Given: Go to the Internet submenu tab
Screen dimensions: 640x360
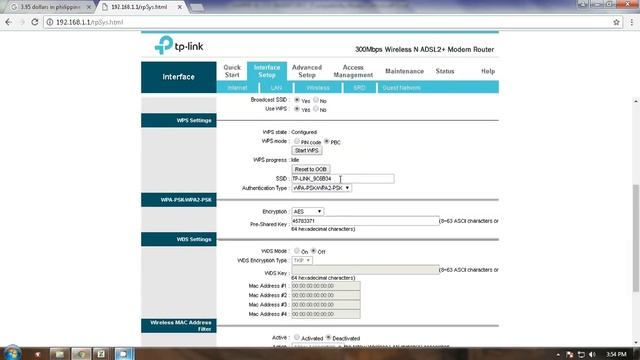Looking at the screenshot, I should tap(237, 88).
